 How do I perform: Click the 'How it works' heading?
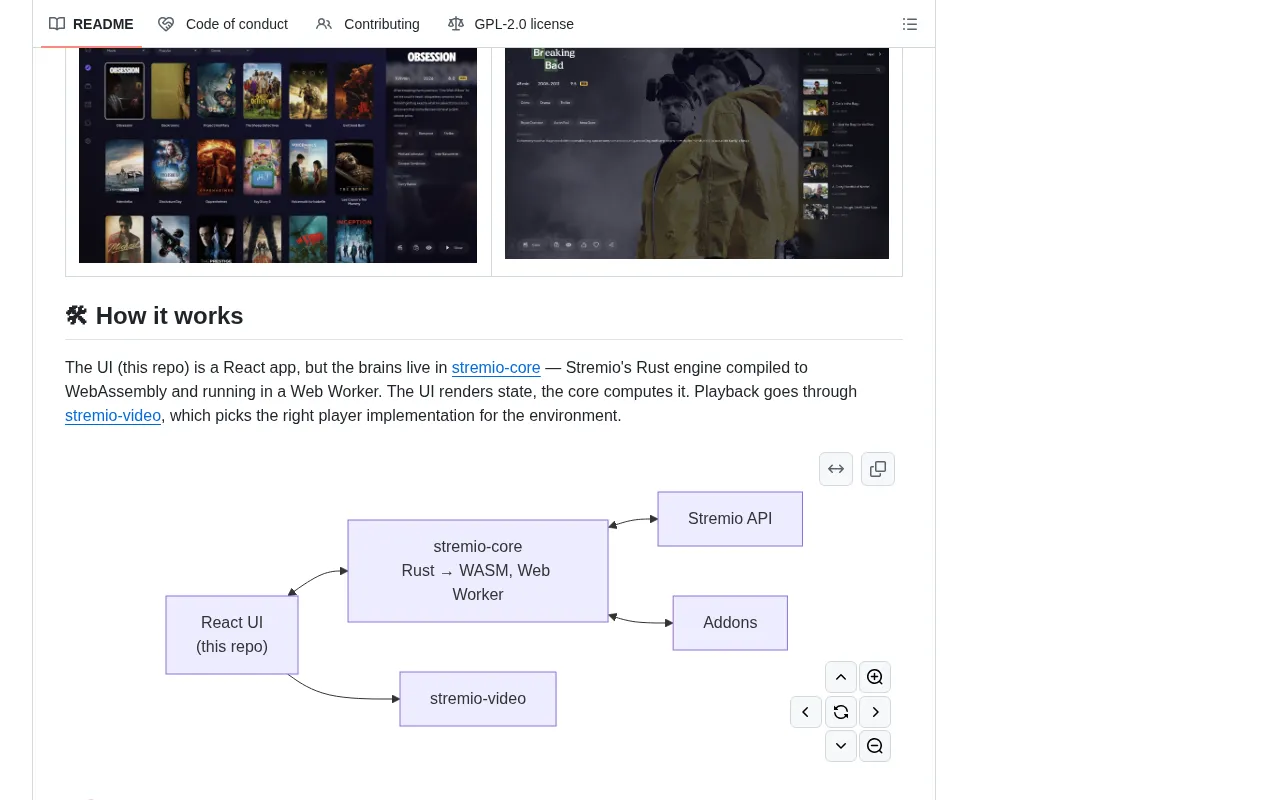point(154,316)
